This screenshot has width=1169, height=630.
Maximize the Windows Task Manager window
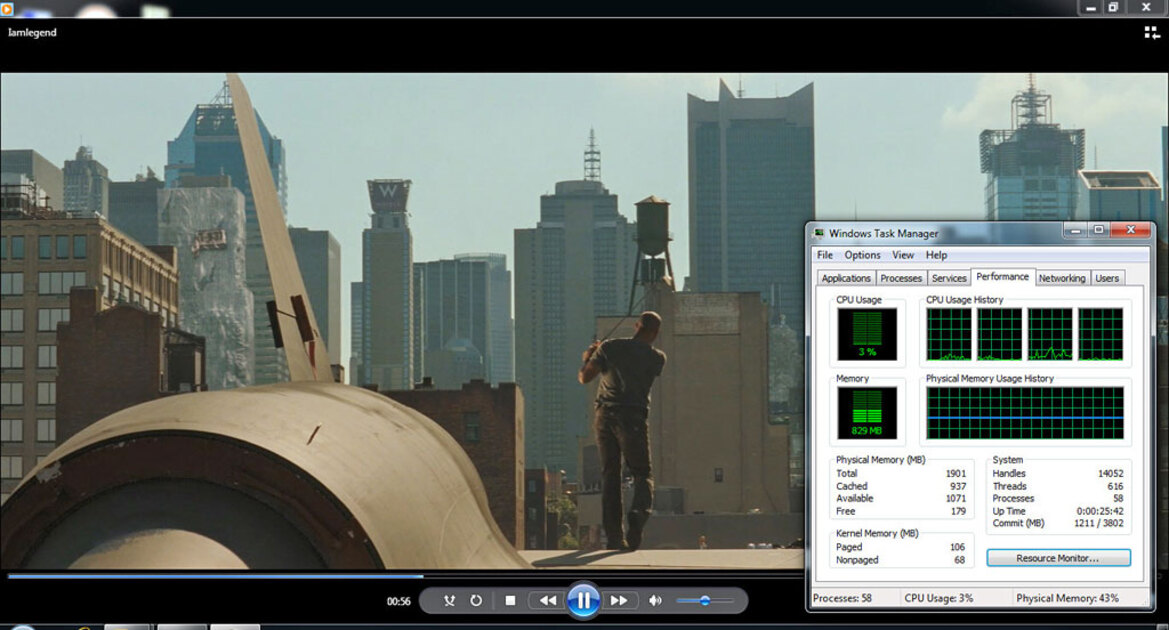pos(1098,230)
